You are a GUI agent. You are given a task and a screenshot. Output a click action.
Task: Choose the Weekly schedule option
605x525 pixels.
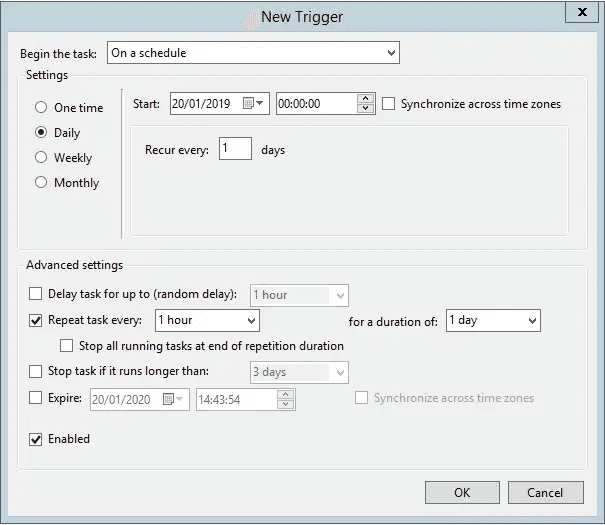coord(41,157)
